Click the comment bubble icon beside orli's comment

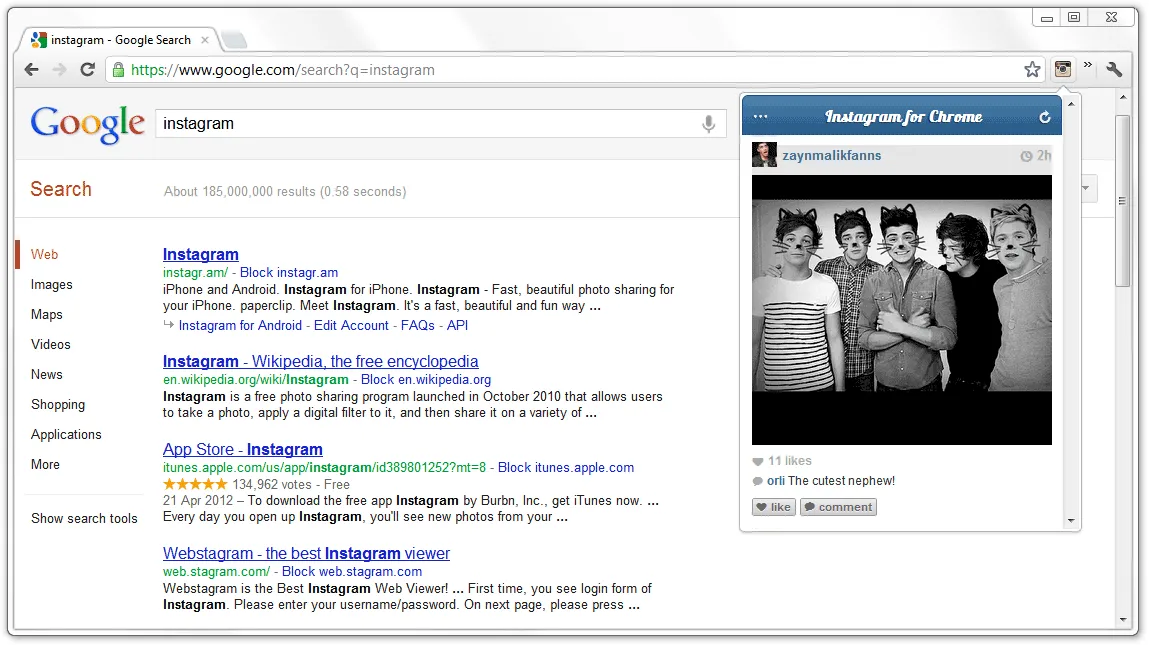tap(758, 481)
